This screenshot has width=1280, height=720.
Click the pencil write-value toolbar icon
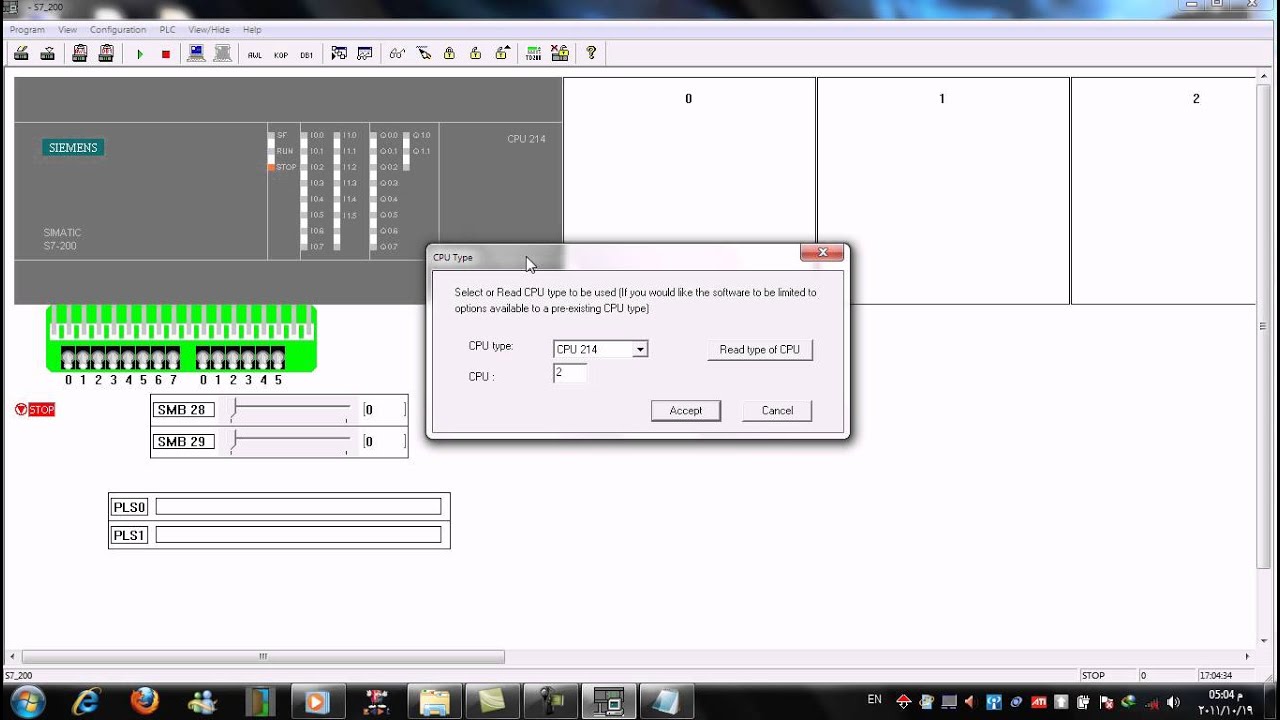pos(423,54)
